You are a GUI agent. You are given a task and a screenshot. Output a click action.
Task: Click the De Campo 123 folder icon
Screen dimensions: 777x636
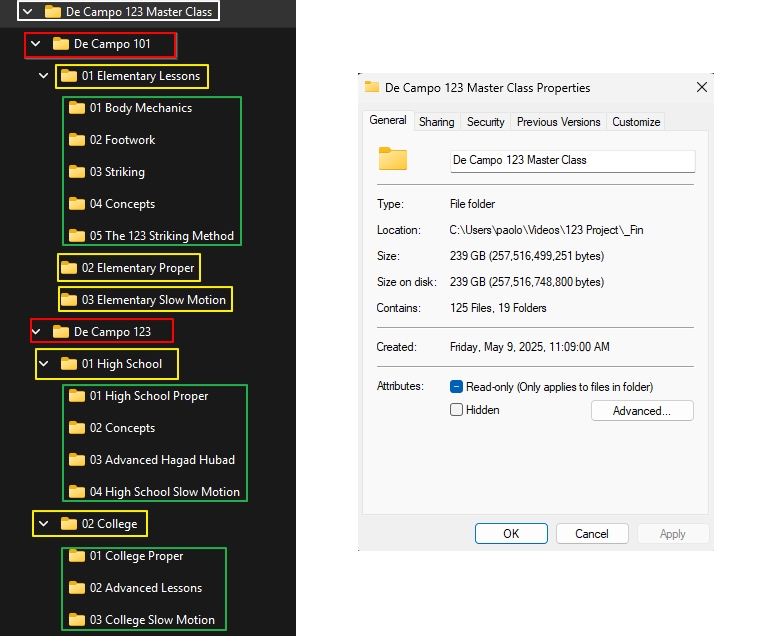tap(60, 332)
